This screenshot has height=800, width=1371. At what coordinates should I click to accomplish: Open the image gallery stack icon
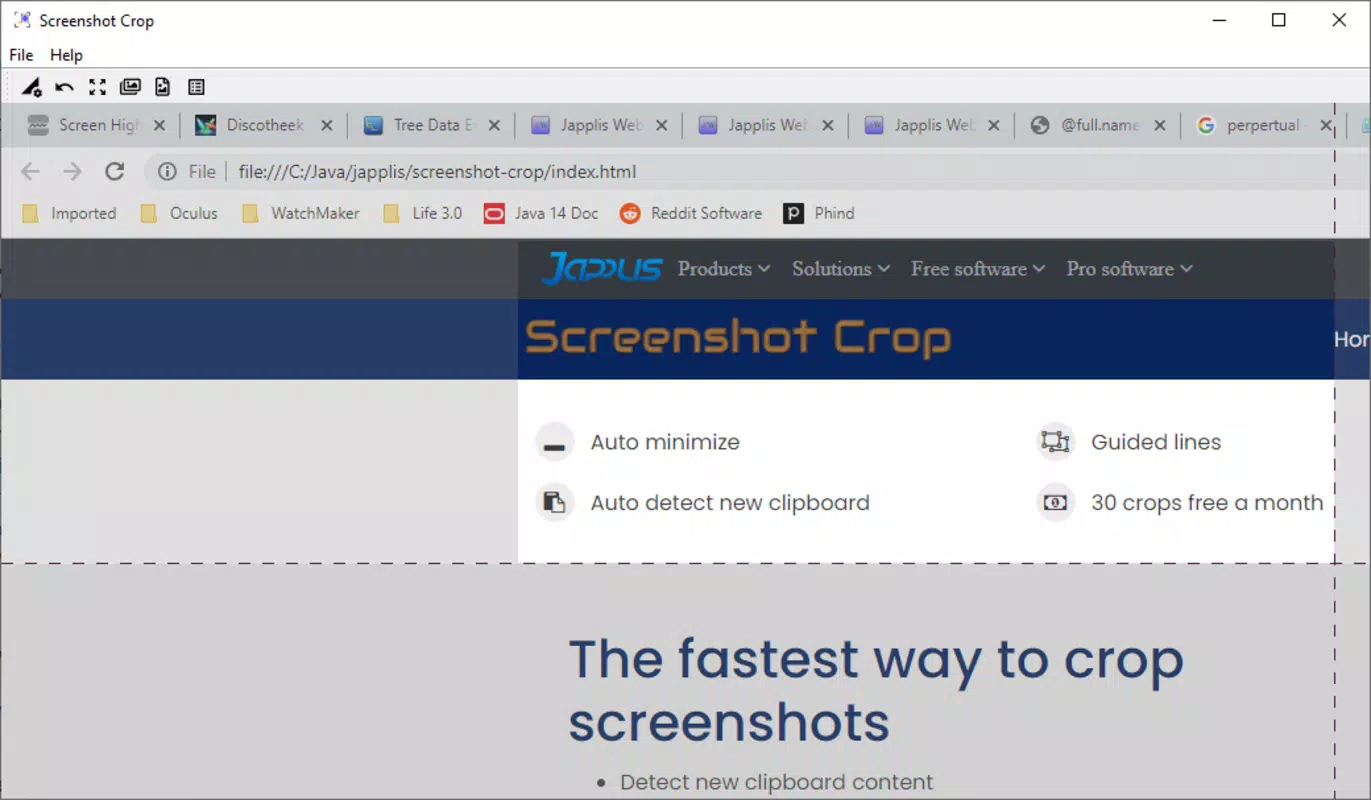tap(130, 87)
